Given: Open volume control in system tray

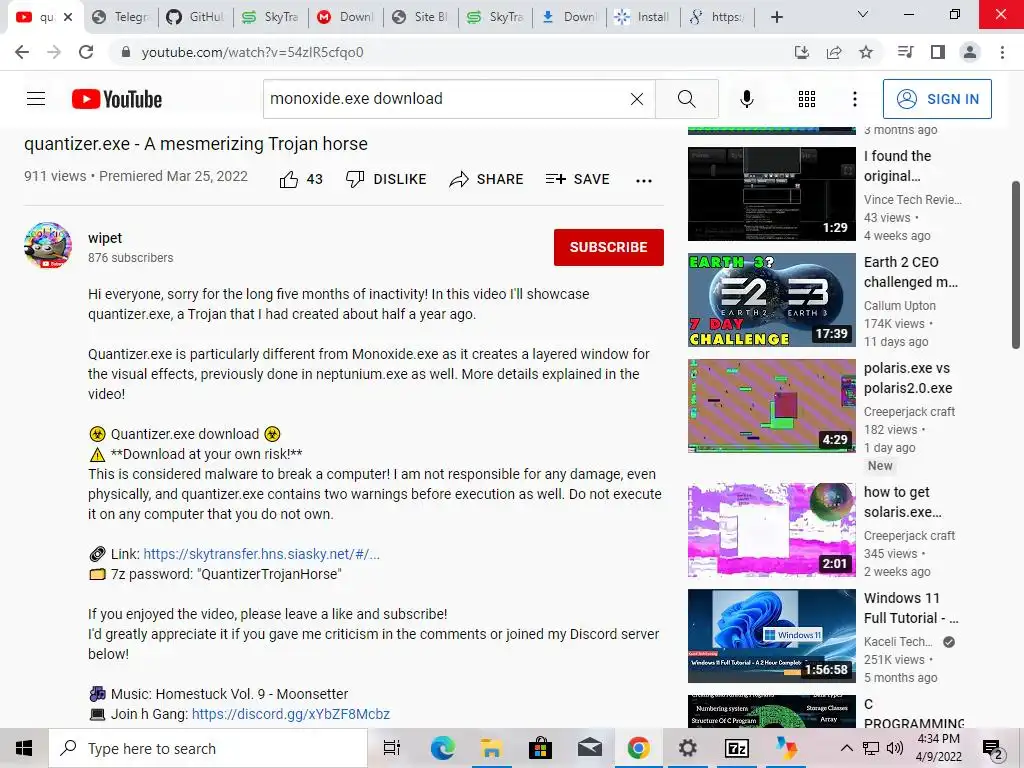Looking at the screenshot, I should [895, 748].
